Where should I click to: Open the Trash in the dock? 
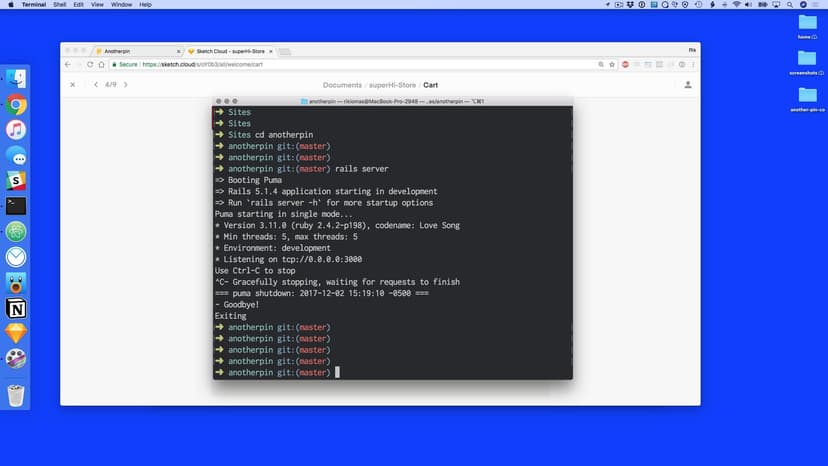(x=16, y=396)
